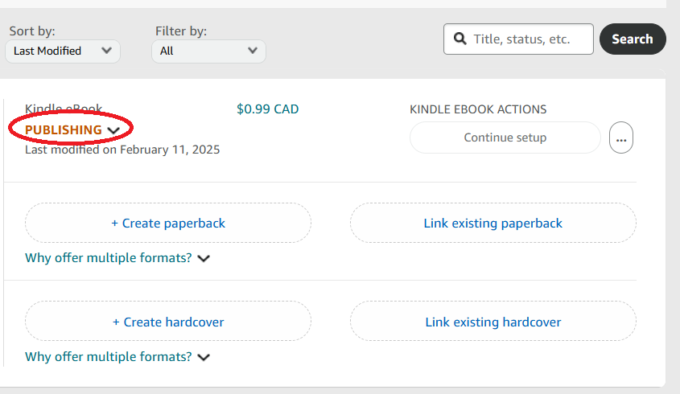Expand second Why offer multiple formats? under hardcover
The width and height of the screenshot is (680, 394).
pos(108,357)
